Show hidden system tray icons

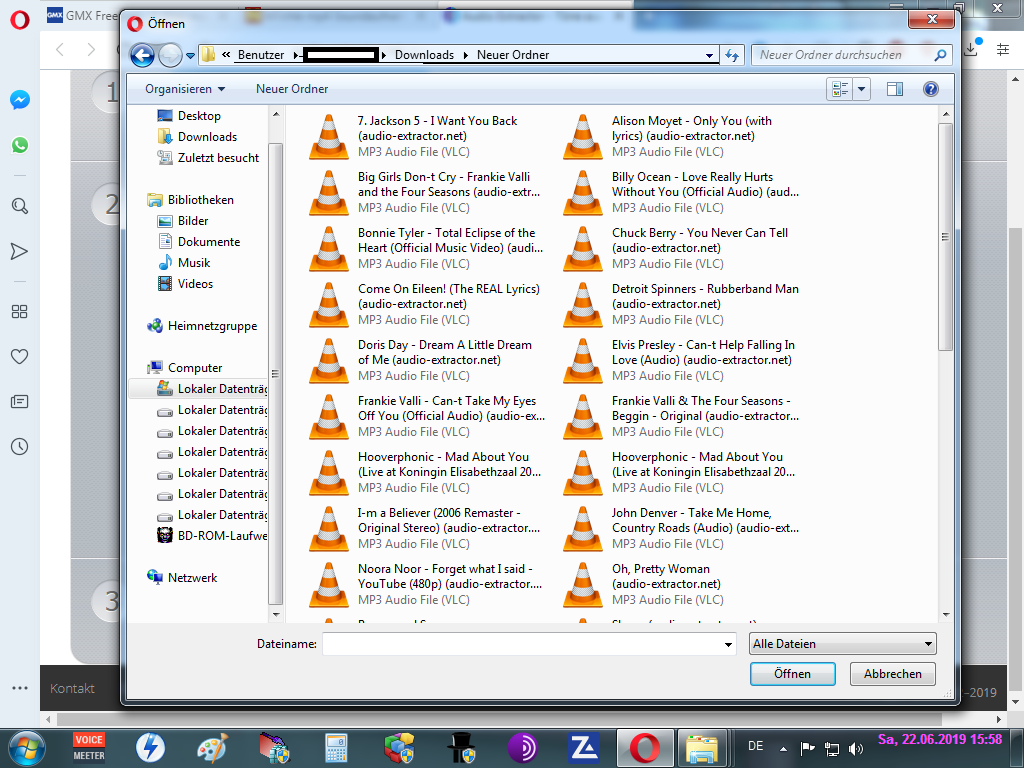[783, 749]
